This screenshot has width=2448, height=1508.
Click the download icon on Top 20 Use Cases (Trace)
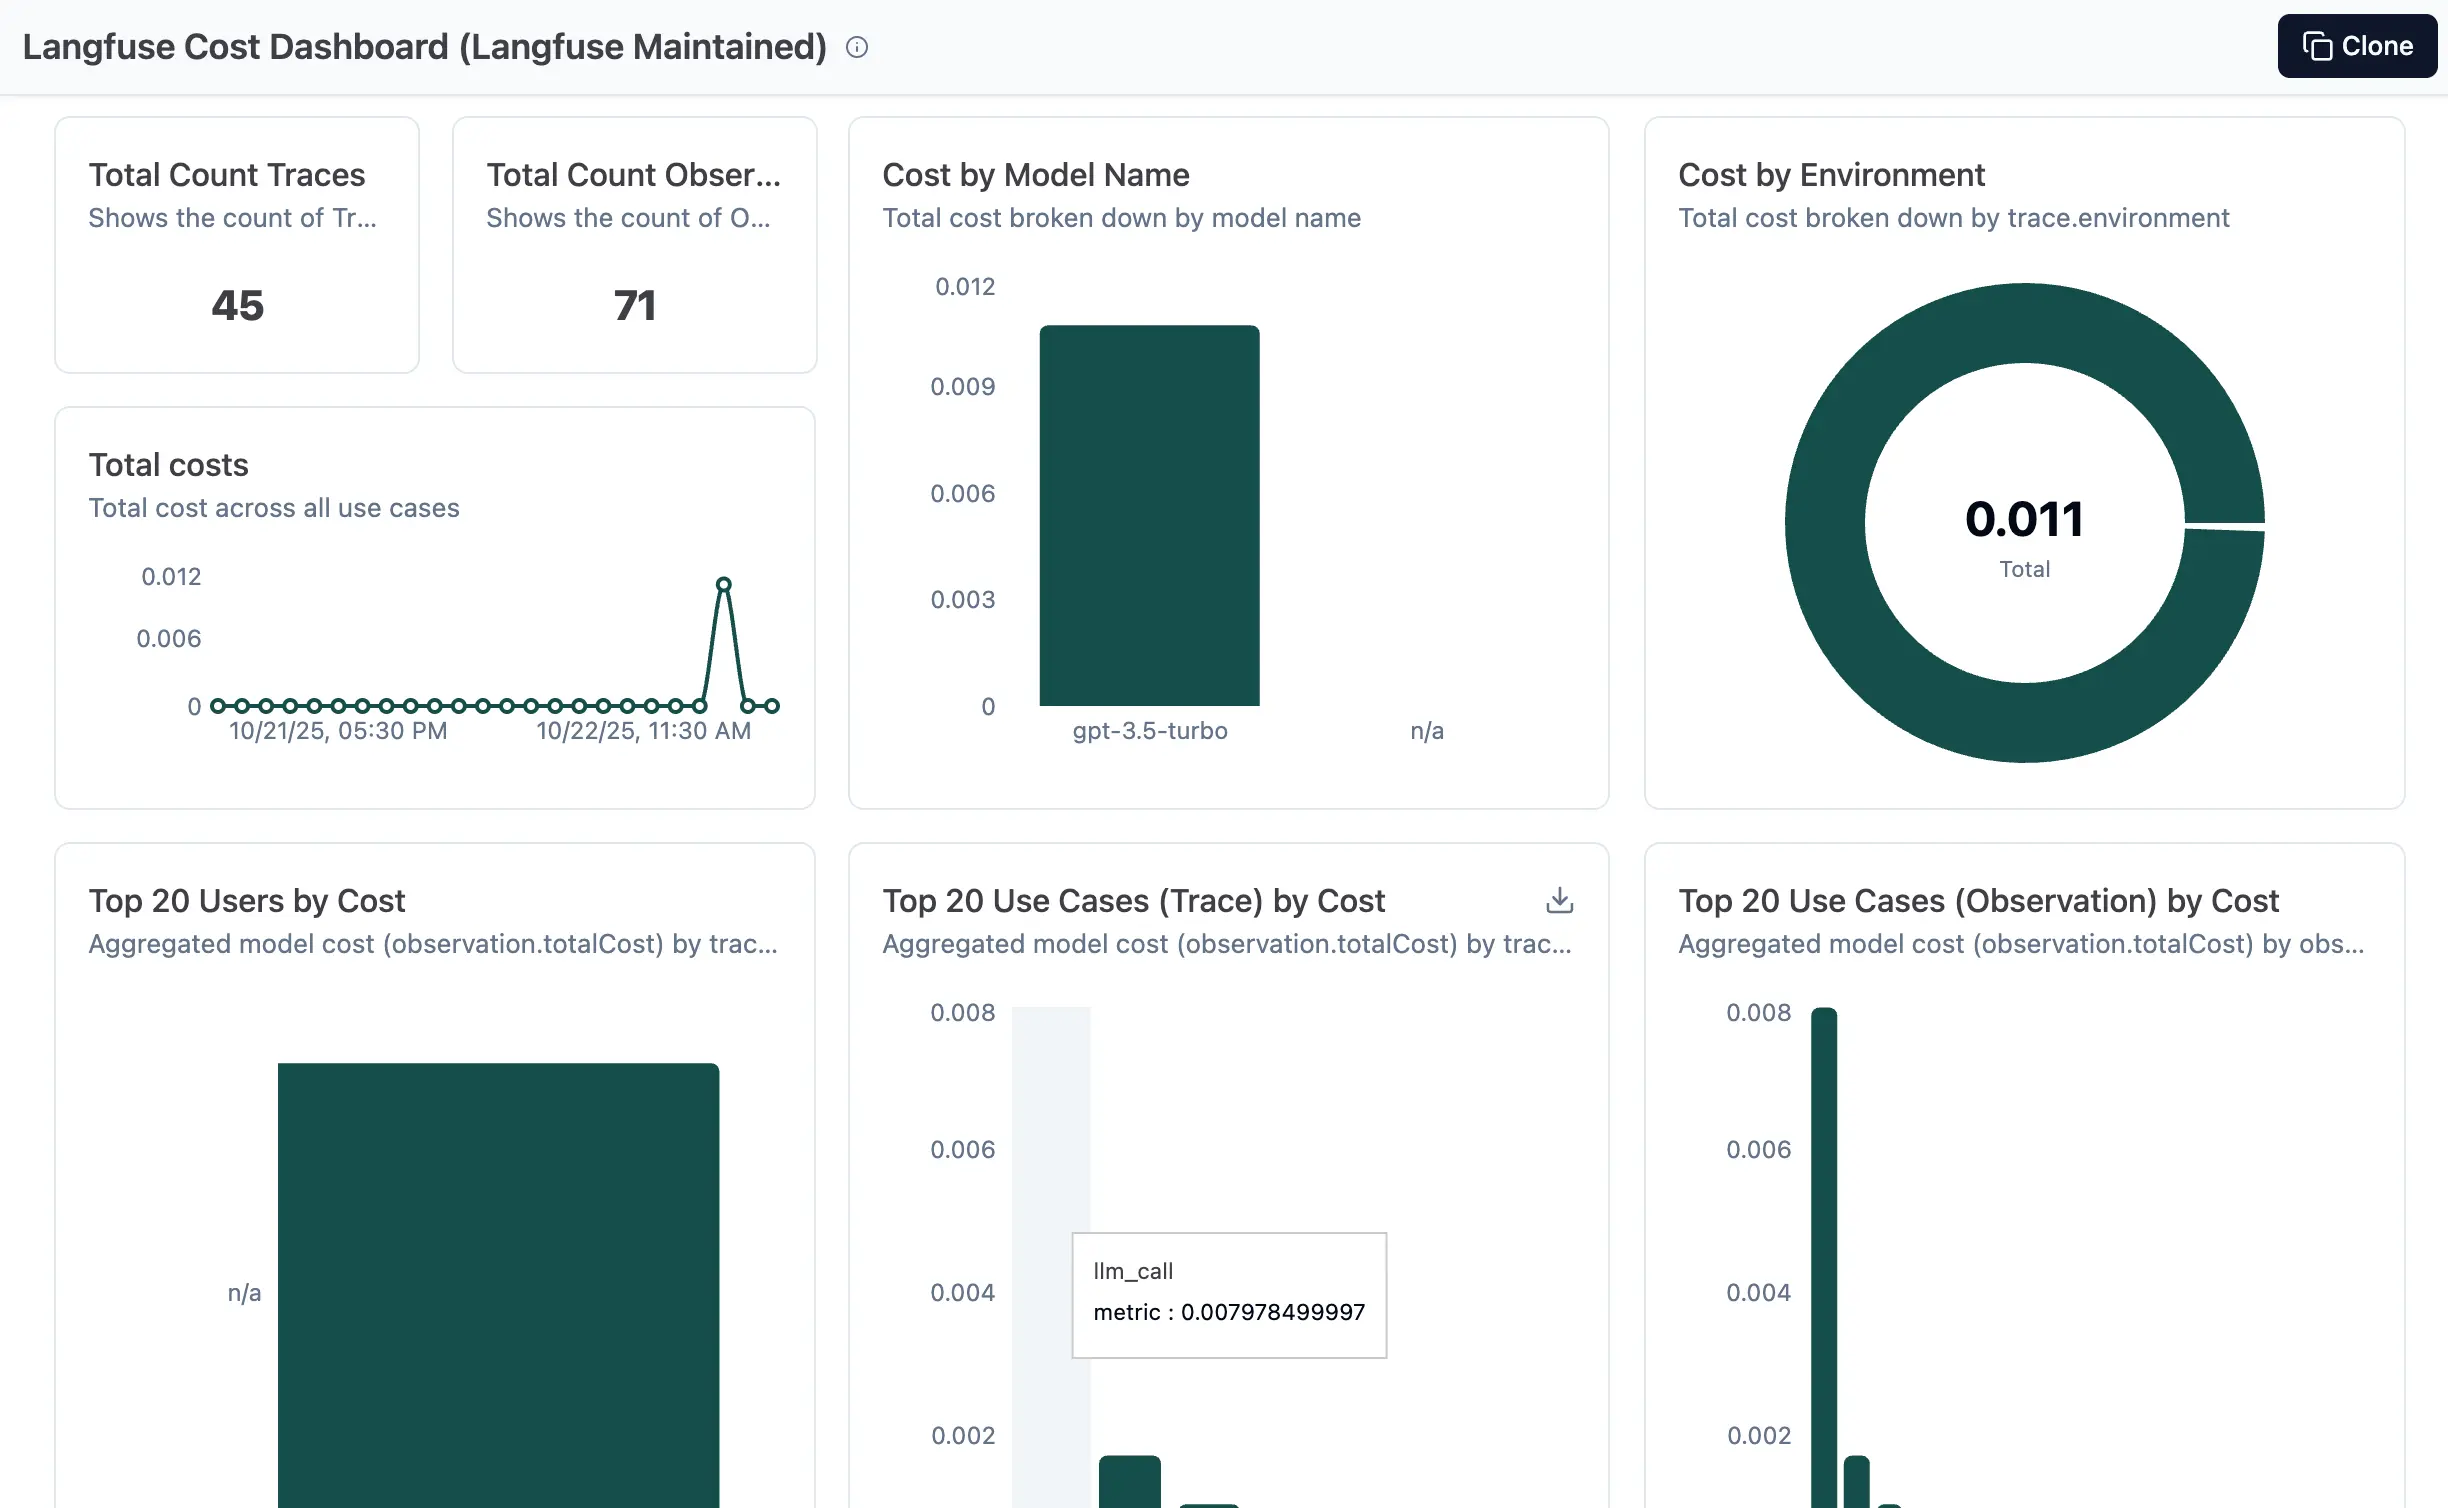coord(1559,901)
